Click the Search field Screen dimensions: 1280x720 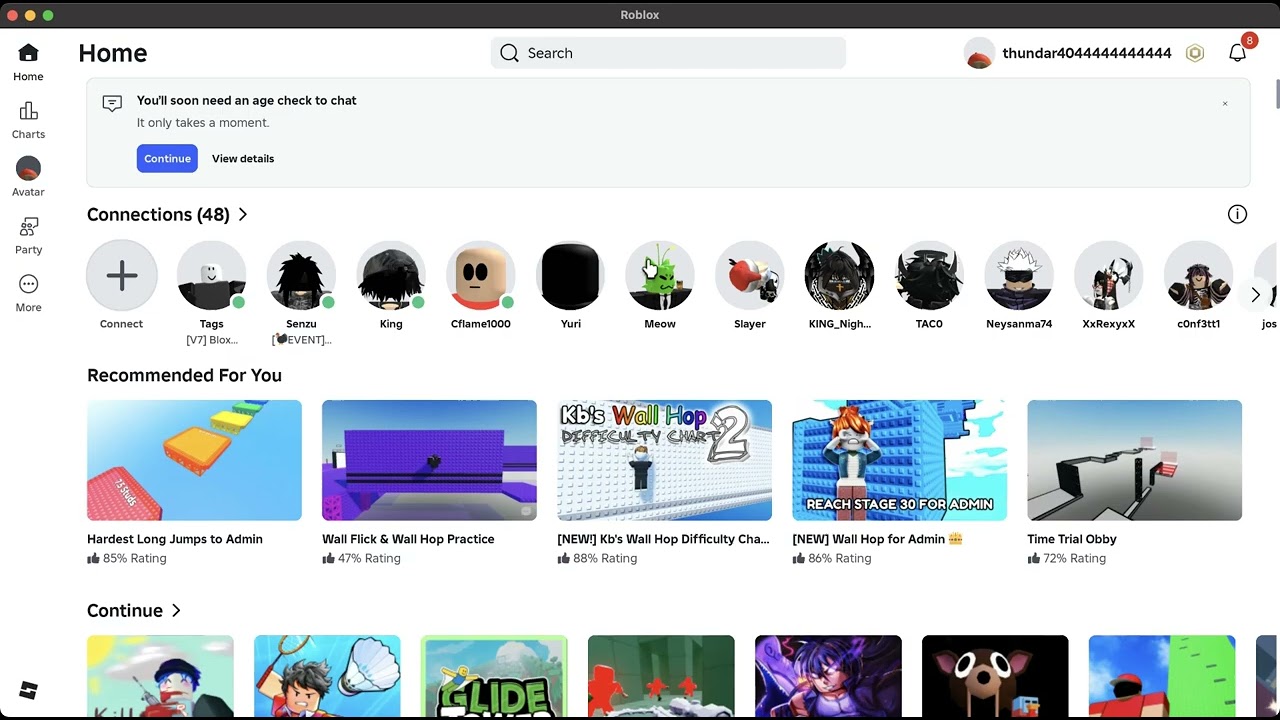coord(668,53)
